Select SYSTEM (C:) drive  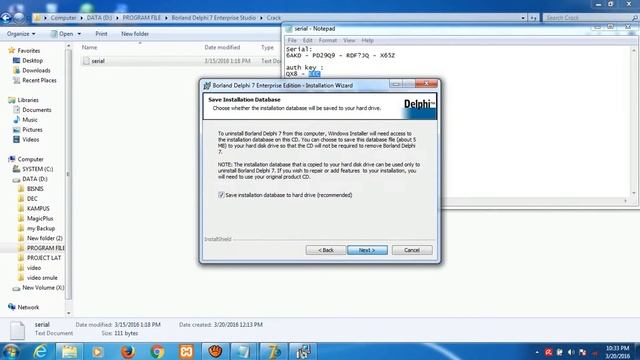[37, 169]
